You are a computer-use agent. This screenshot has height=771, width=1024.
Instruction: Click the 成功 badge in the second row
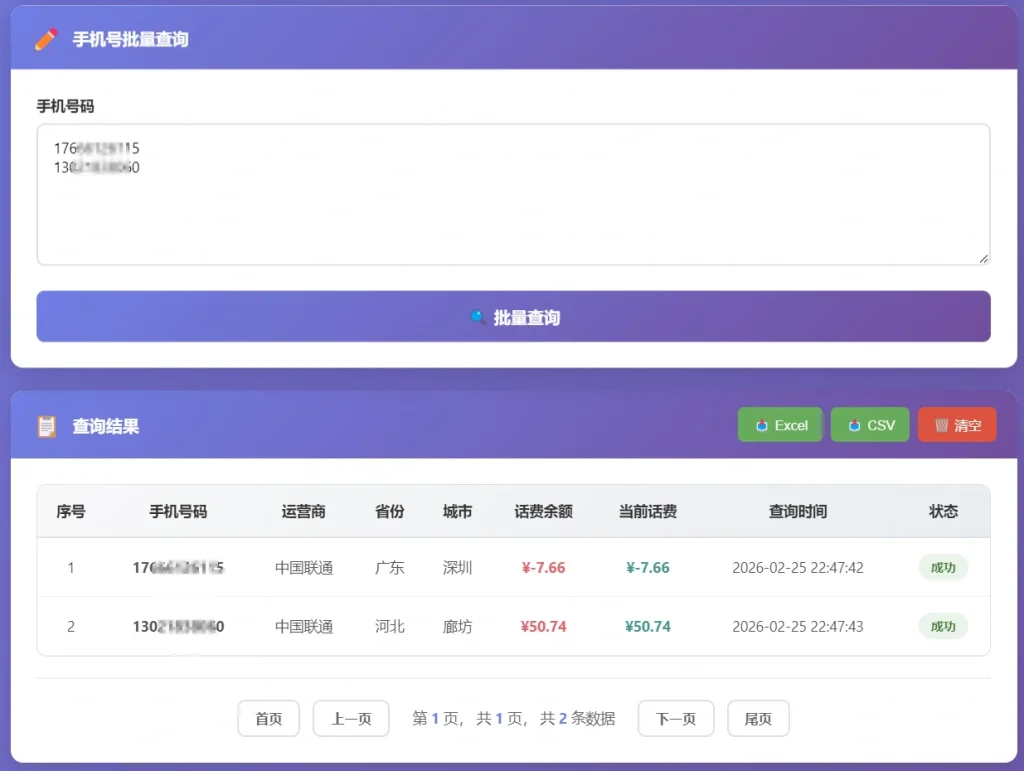(942, 627)
